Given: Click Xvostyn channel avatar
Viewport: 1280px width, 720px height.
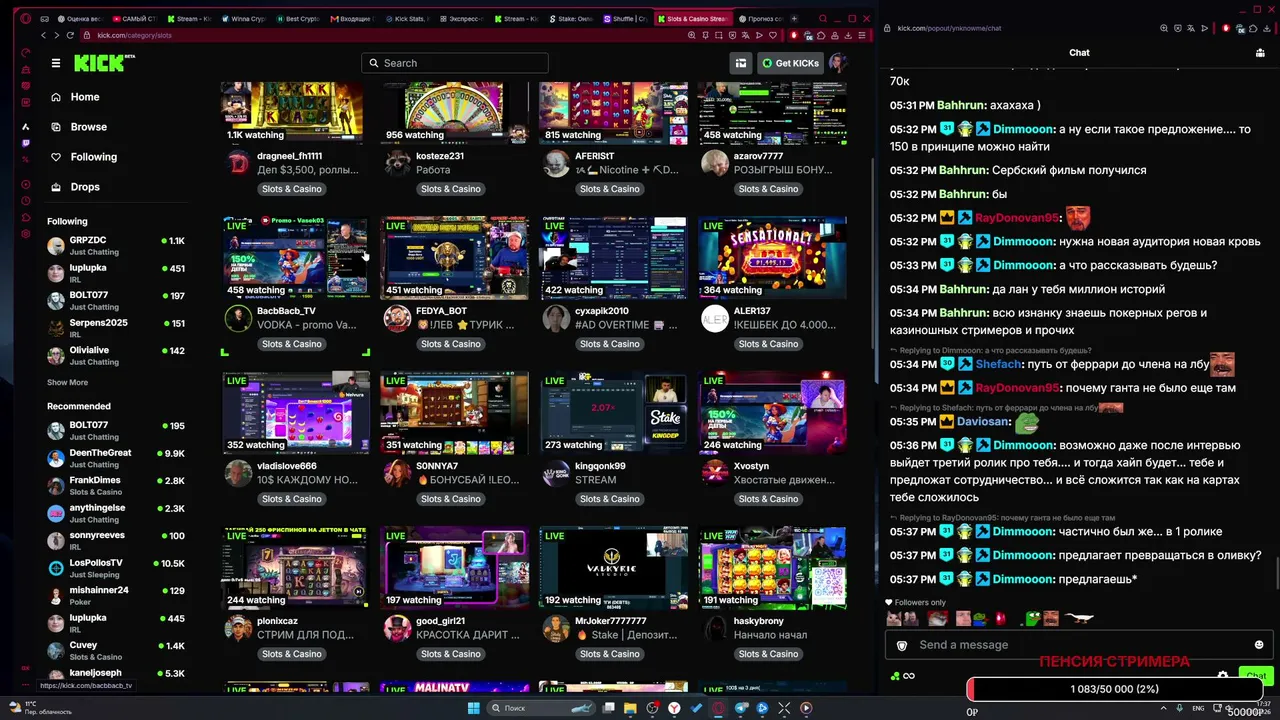Looking at the screenshot, I should click(x=715, y=473).
